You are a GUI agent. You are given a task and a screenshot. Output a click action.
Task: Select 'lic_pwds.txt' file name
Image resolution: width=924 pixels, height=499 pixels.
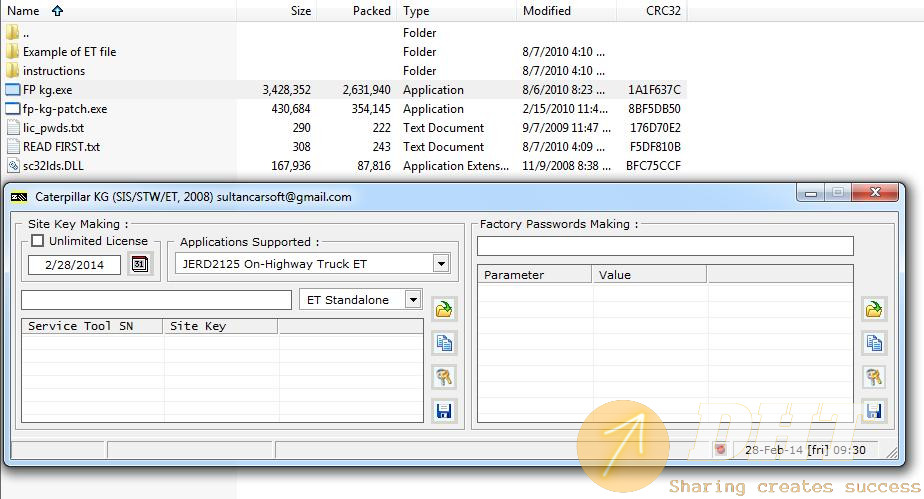click(54, 128)
